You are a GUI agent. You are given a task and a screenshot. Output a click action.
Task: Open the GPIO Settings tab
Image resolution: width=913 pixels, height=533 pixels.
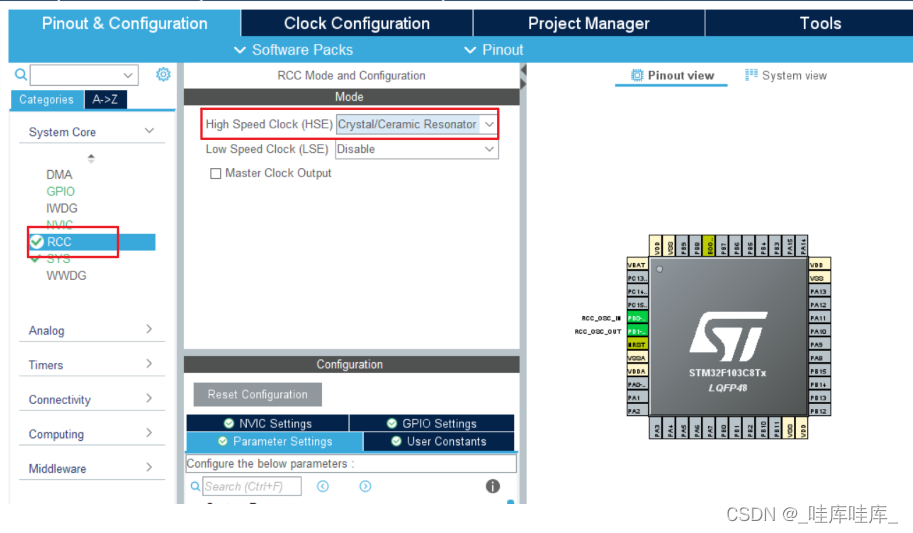tap(432, 423)
